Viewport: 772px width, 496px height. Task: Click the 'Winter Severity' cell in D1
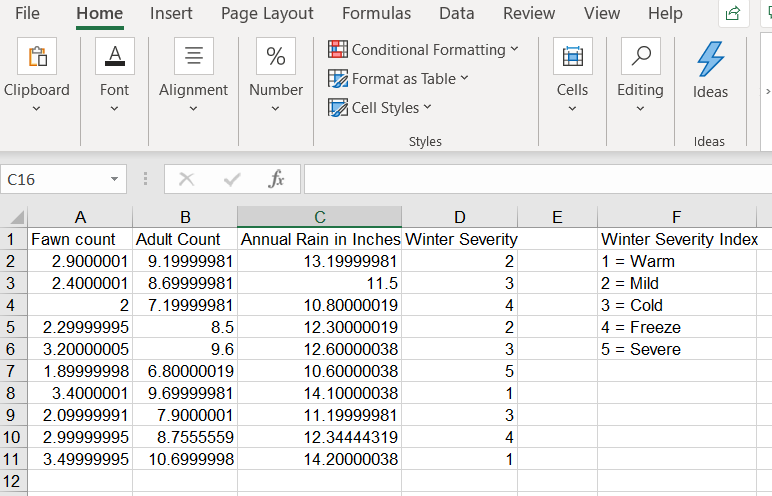point(459,239)
